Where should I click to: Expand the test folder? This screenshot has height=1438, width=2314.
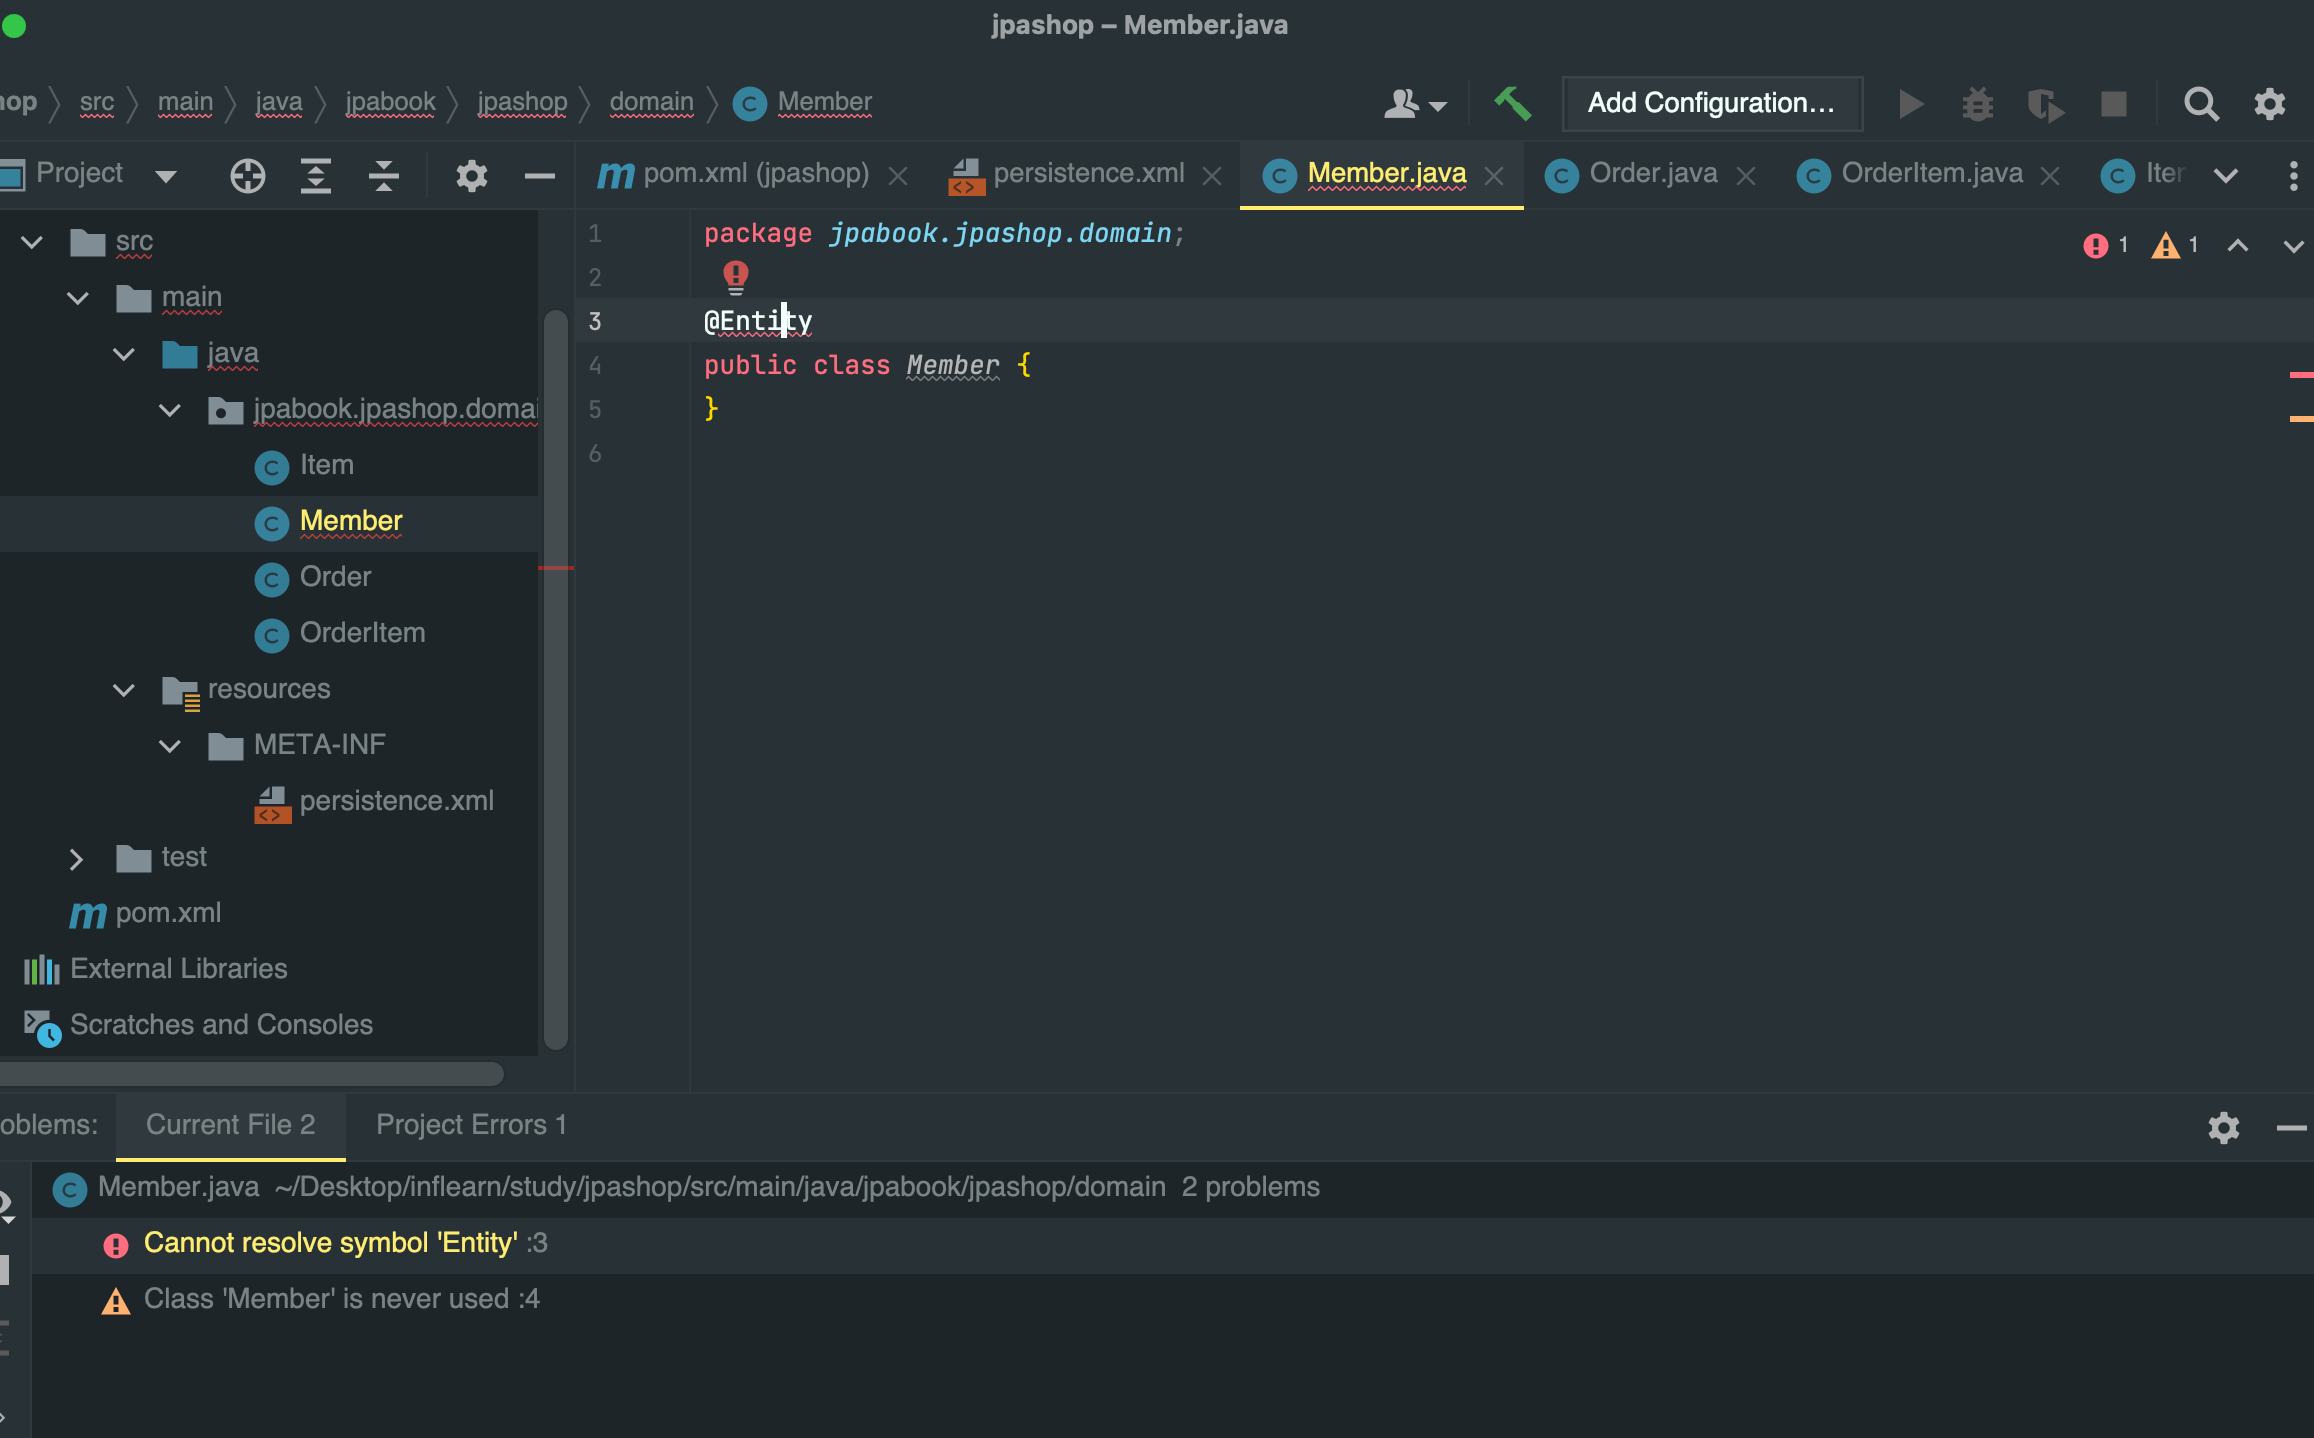point(76,858)
